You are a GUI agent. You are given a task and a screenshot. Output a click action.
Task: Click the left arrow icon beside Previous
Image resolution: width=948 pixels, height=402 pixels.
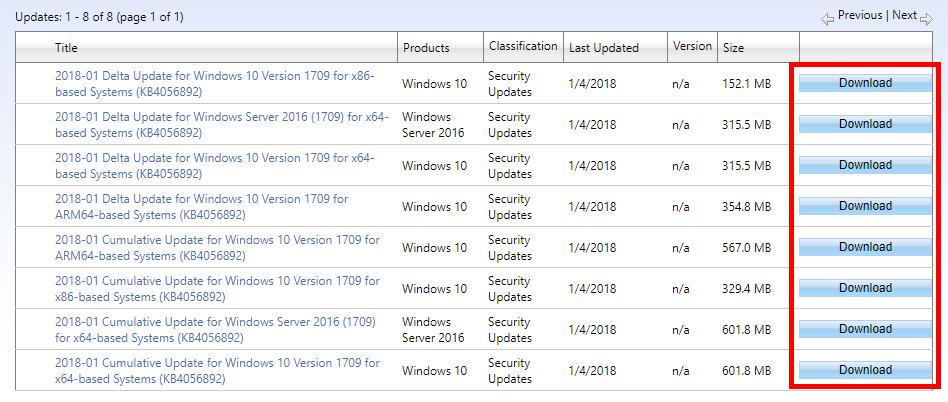coord(827,18)
